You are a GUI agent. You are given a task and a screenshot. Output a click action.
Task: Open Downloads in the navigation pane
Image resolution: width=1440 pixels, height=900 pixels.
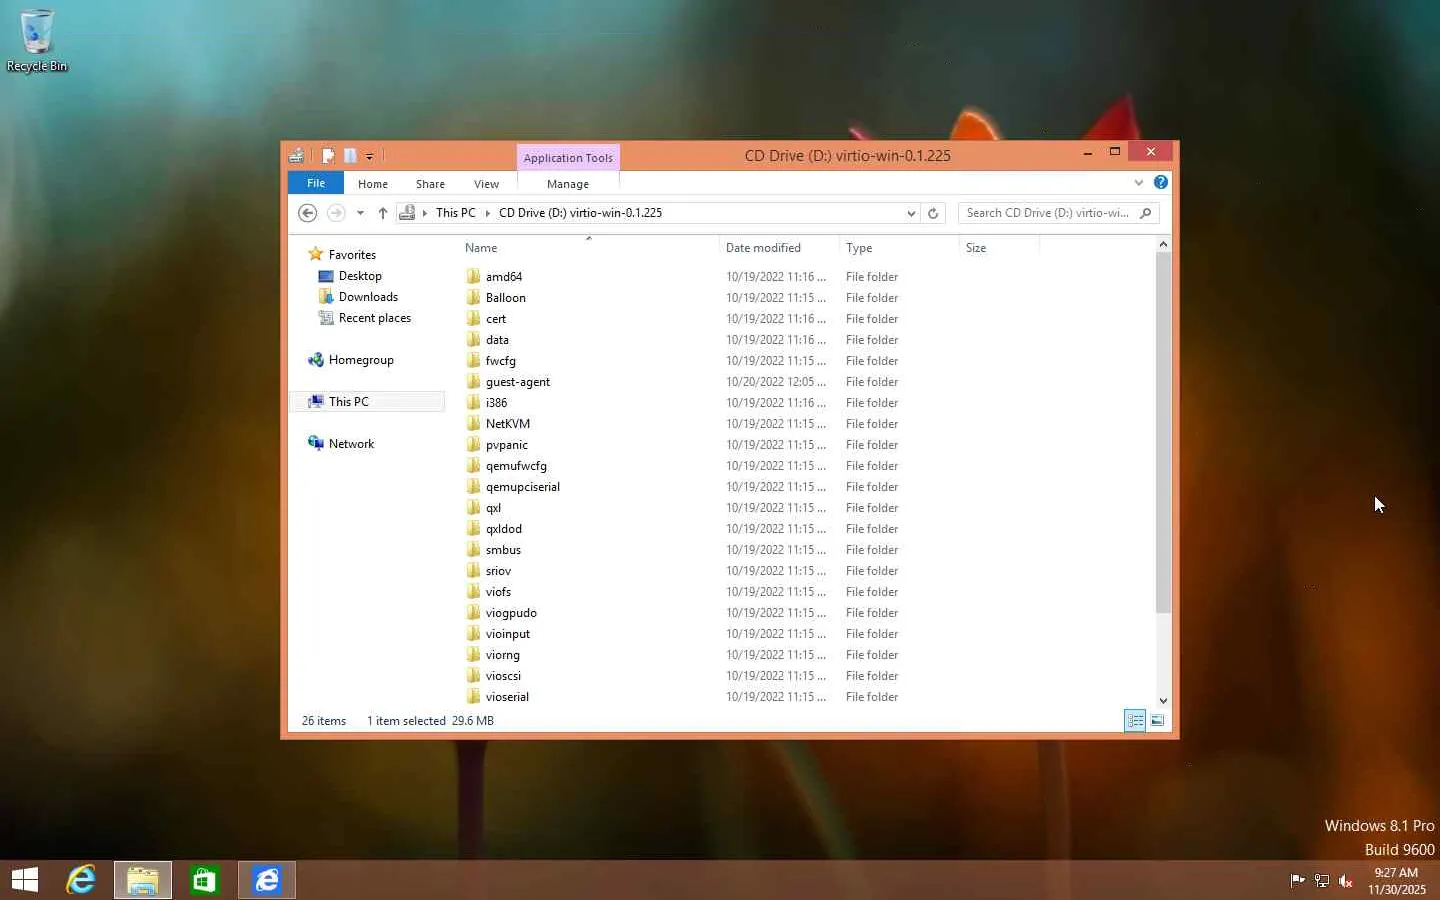point(368,297)
